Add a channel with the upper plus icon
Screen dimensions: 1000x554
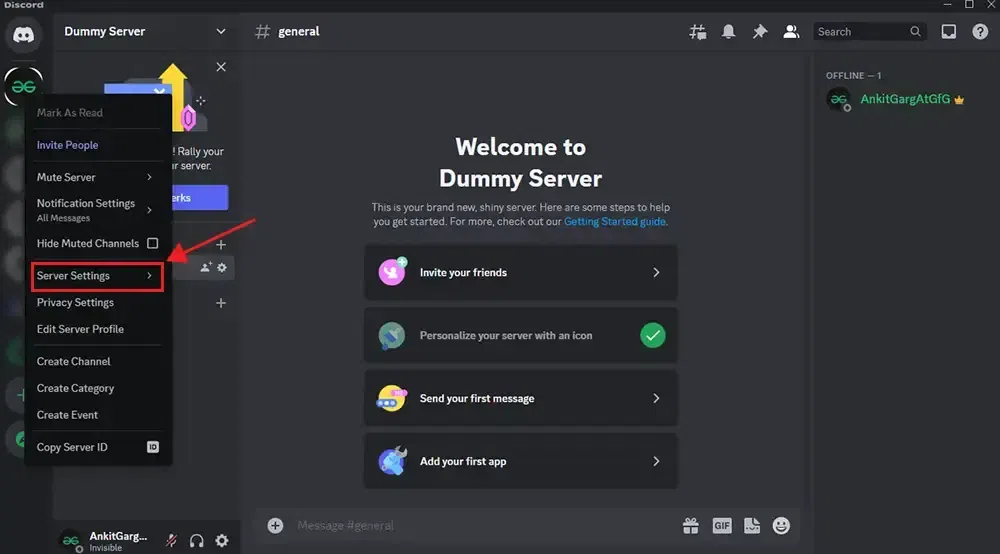(221, 245)
